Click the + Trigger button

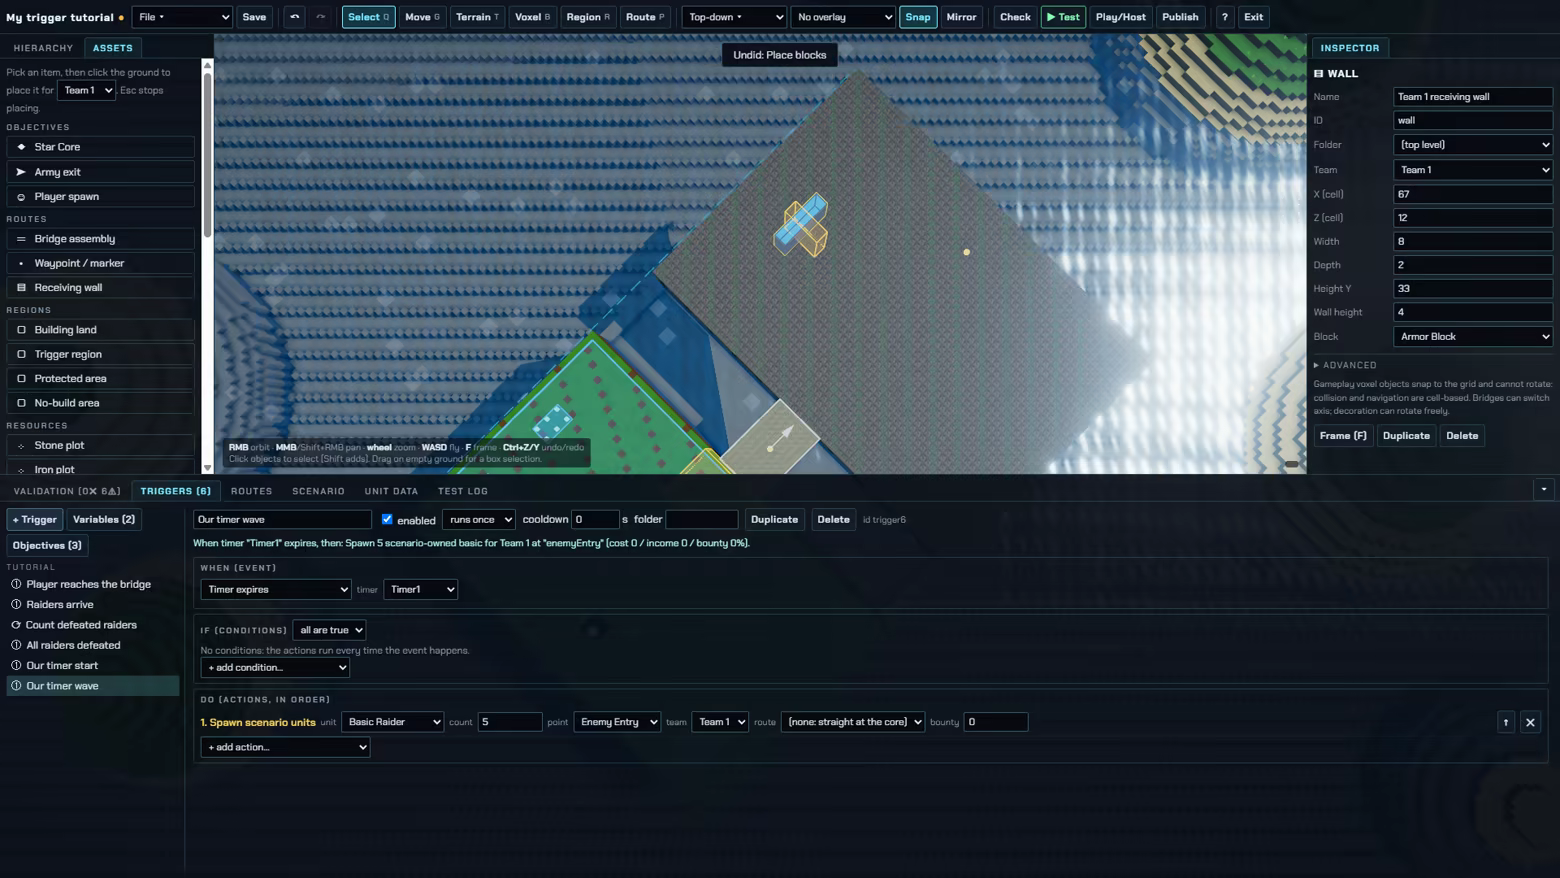point(35,520)
